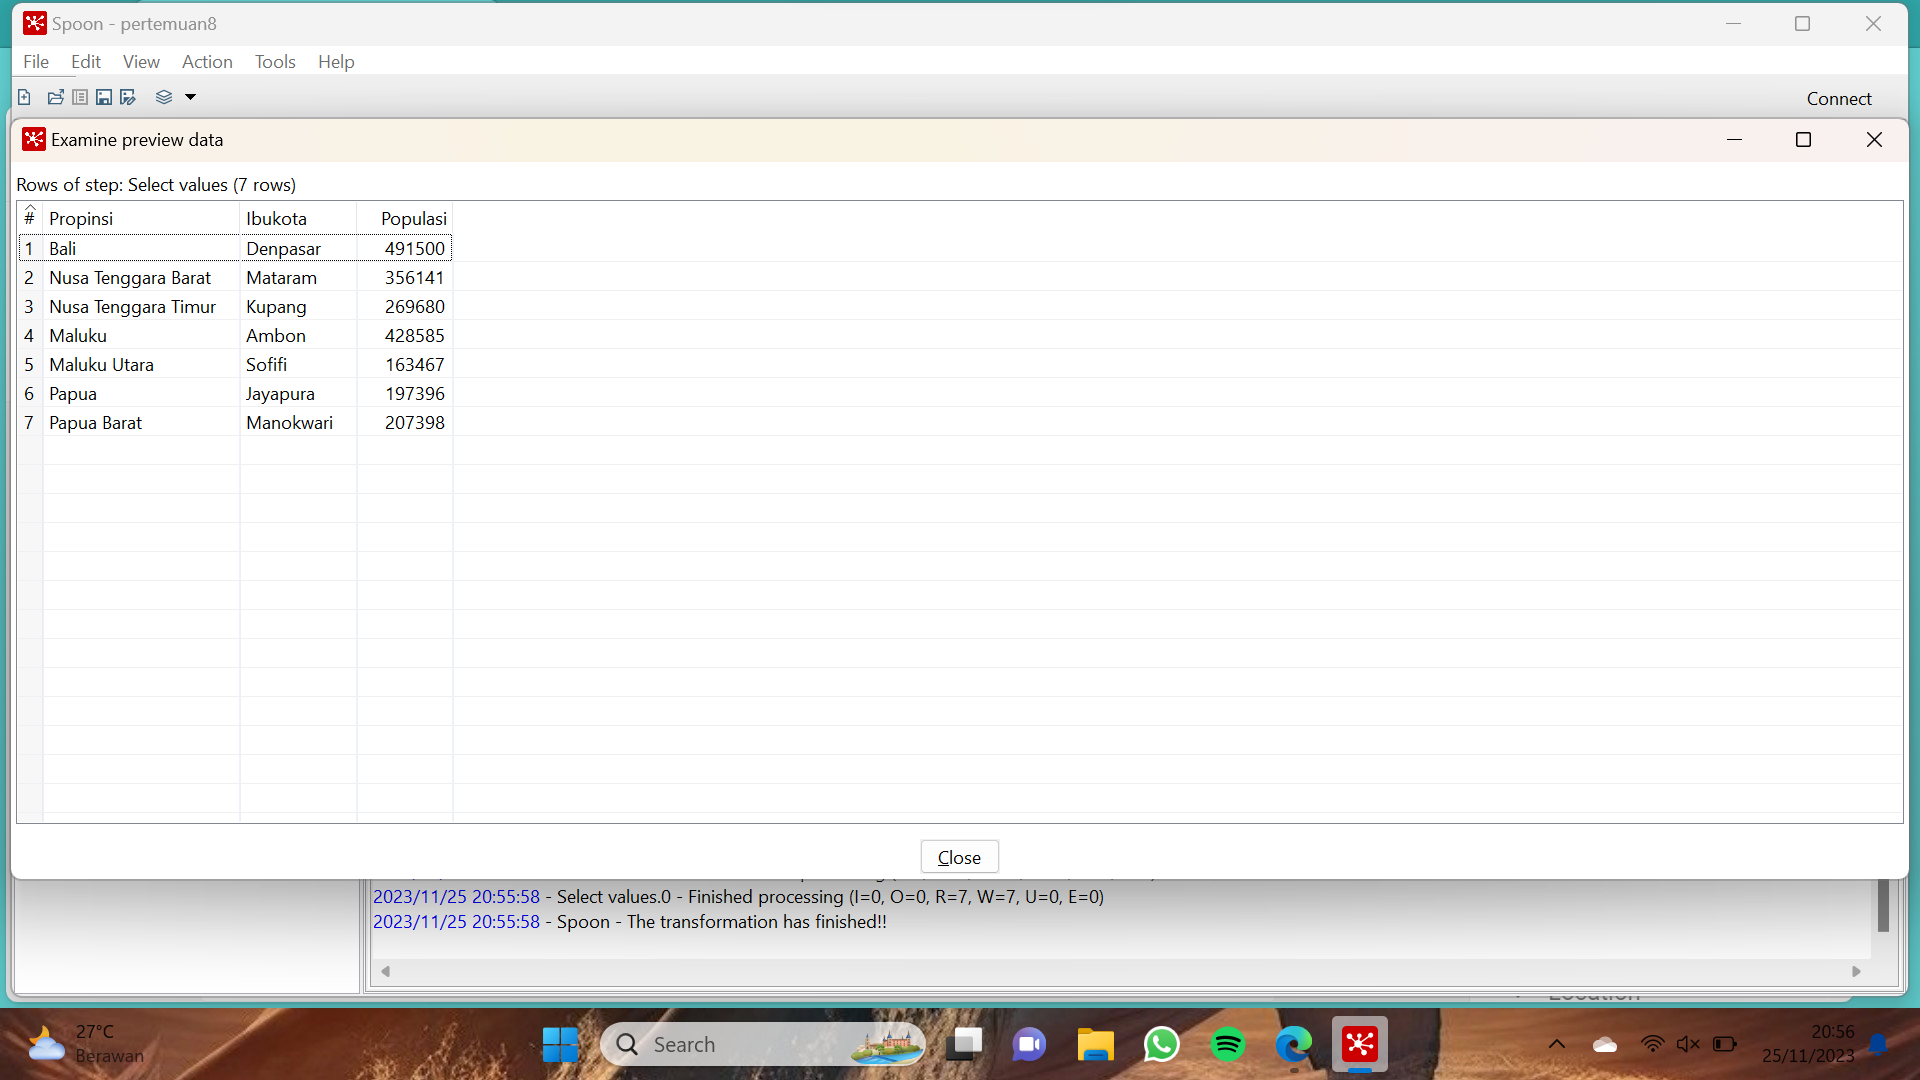Open the perspectives dropdown arrow
The height and width of the screenshot is (1080, 1920).
190,97
